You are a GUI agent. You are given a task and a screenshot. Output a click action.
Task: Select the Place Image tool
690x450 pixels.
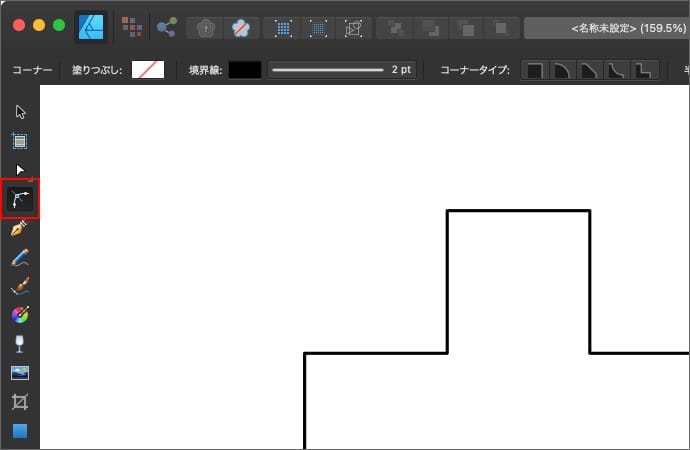point(20,373)
